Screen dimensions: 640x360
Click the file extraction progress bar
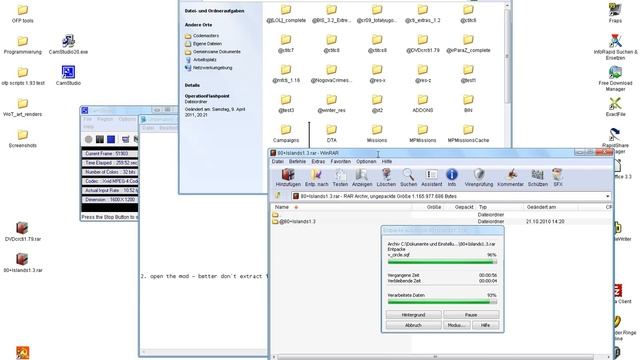[442, 262]
